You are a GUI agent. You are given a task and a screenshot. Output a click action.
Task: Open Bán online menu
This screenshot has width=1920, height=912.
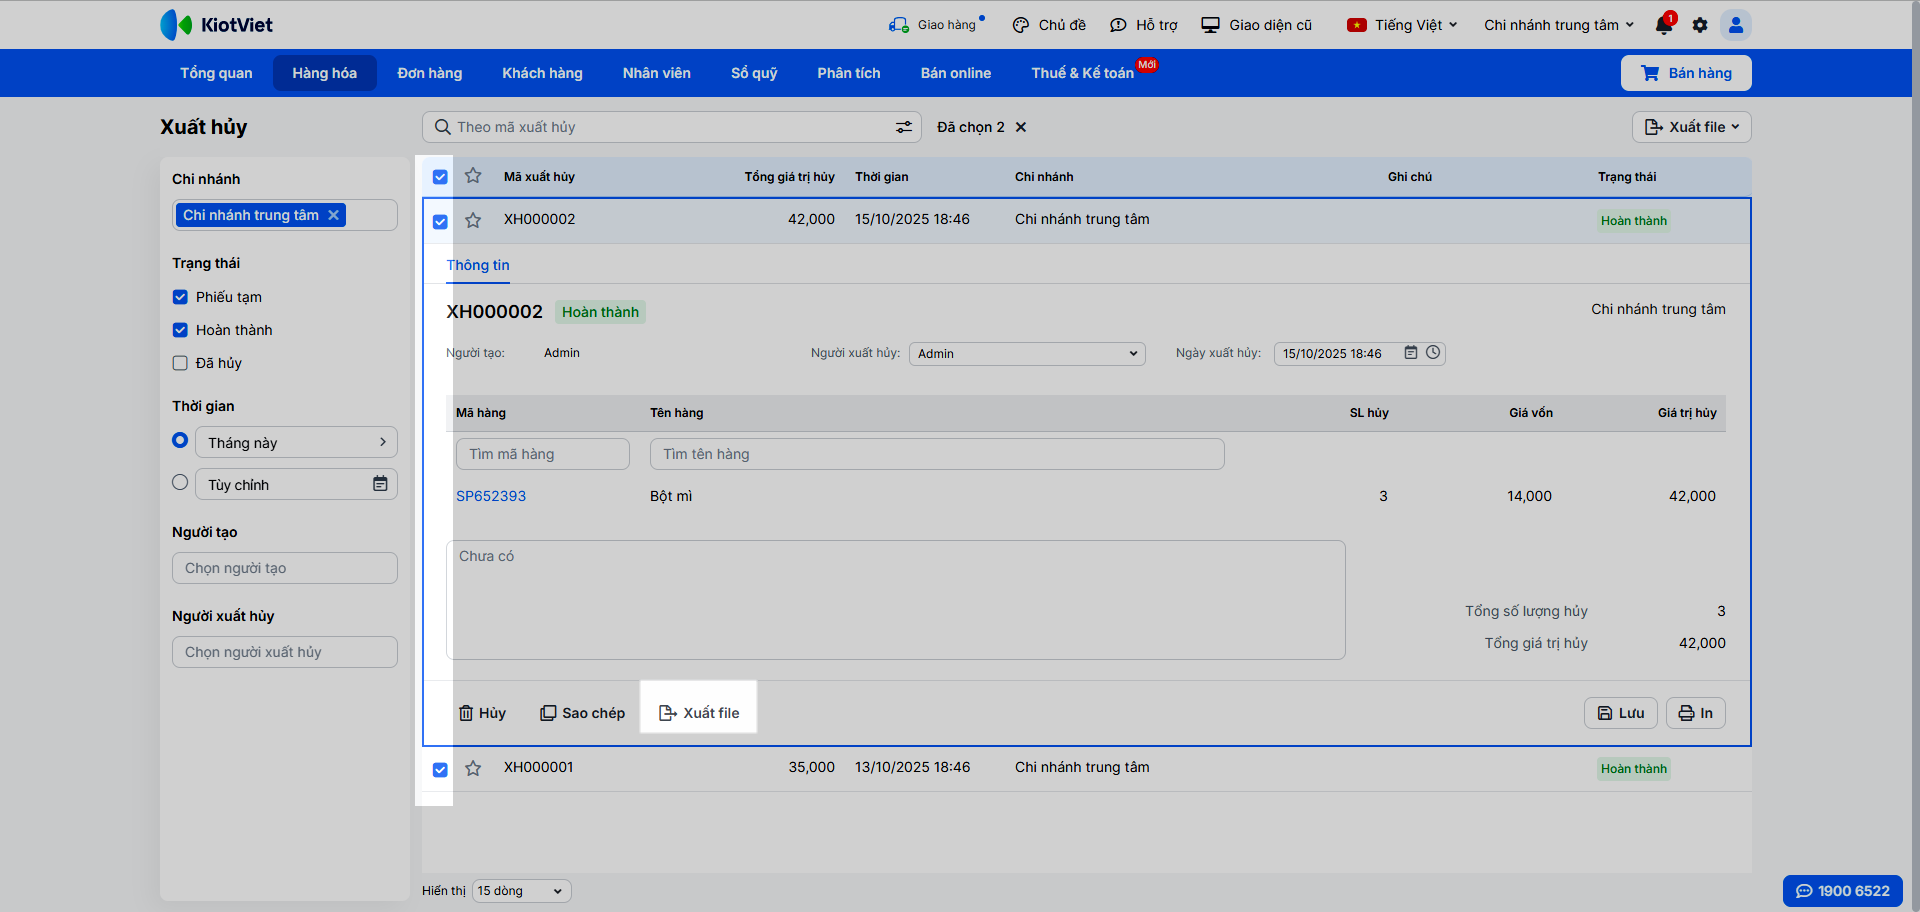click(x=956, y=73)
